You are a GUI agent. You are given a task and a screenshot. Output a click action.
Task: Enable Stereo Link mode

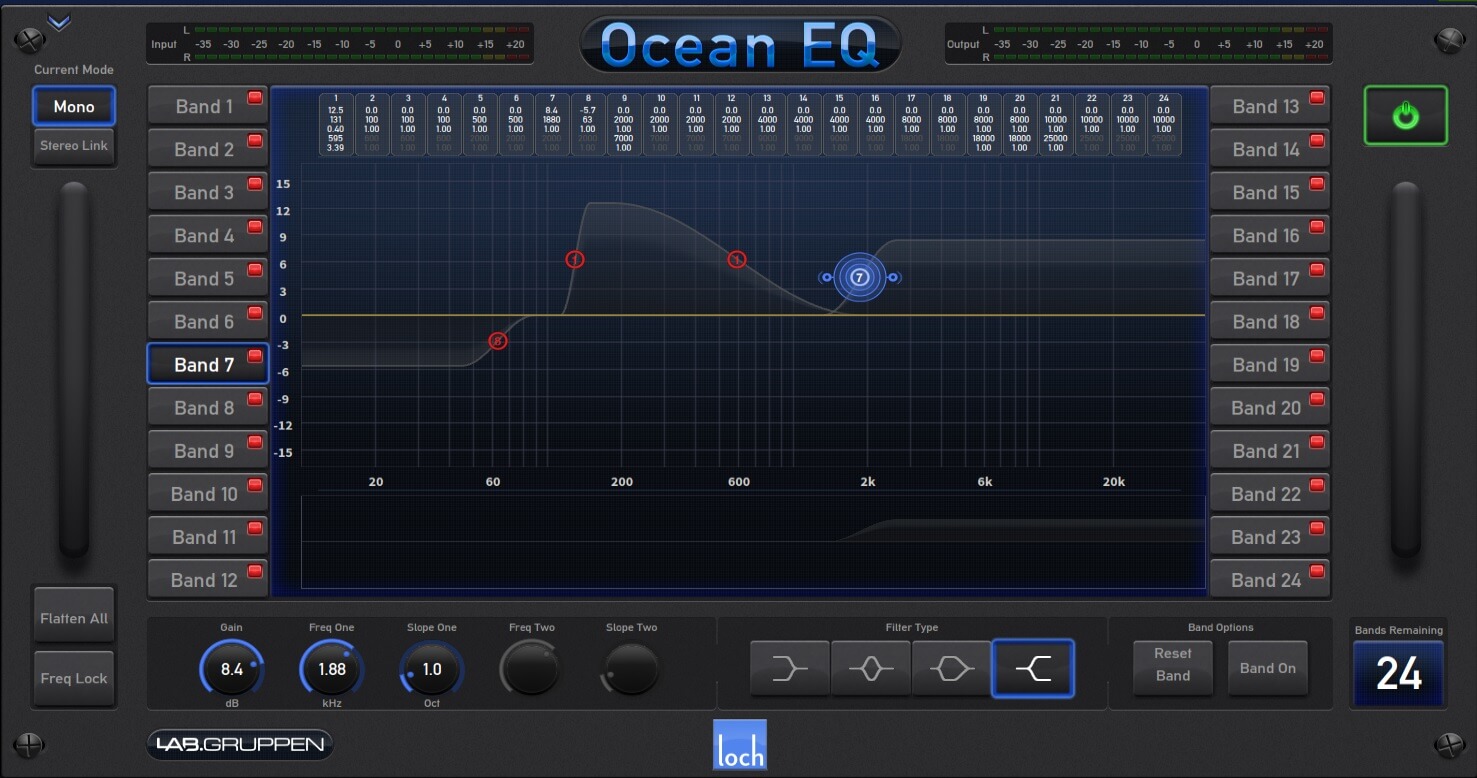74,146
